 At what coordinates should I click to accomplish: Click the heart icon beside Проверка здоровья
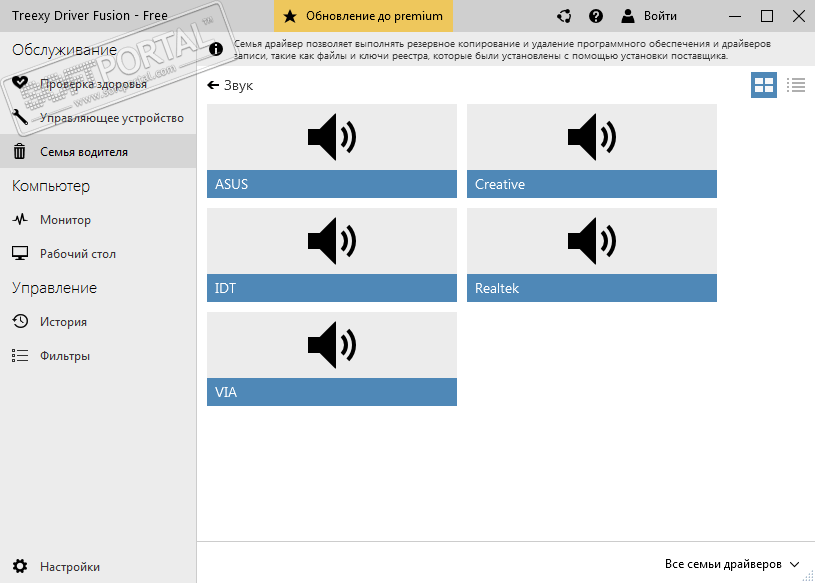[x=20, y=83]
